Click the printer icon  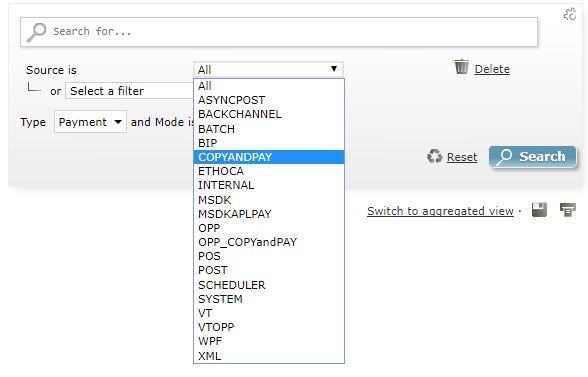pyautogui.click(x=567, y=210)
